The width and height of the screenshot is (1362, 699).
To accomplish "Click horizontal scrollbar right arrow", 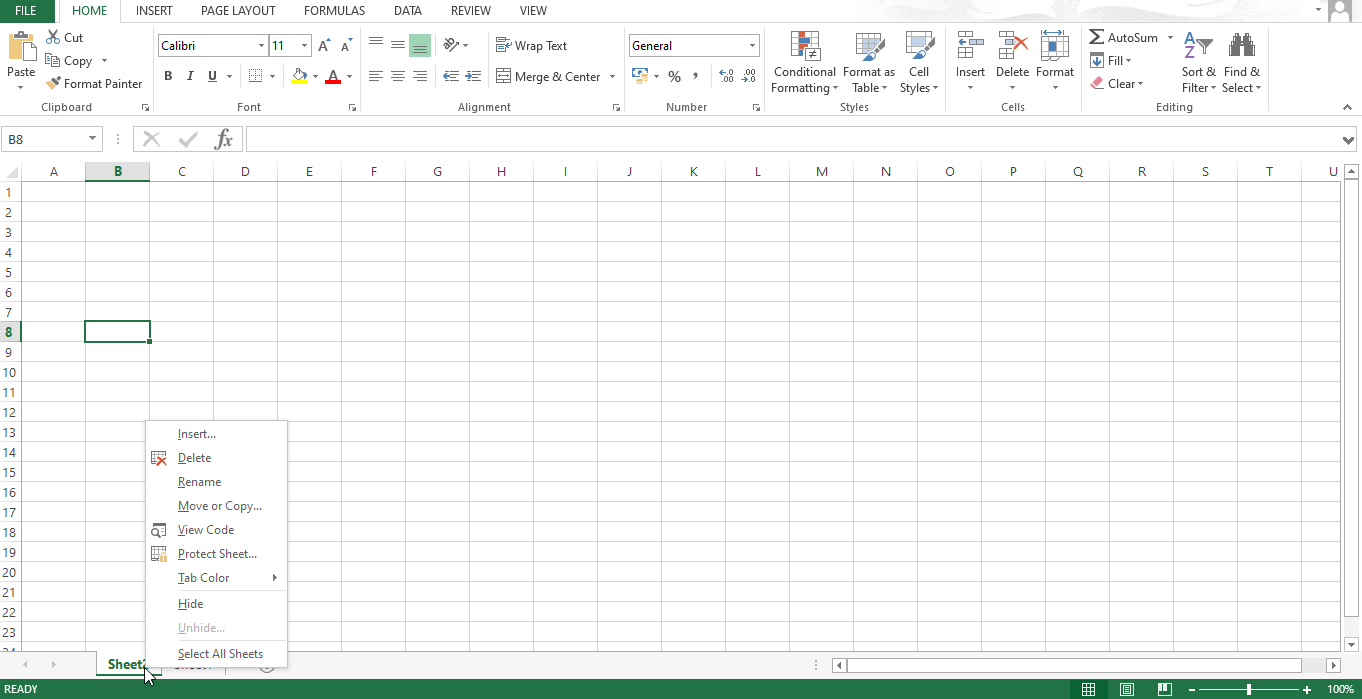I will (1333, 665).
